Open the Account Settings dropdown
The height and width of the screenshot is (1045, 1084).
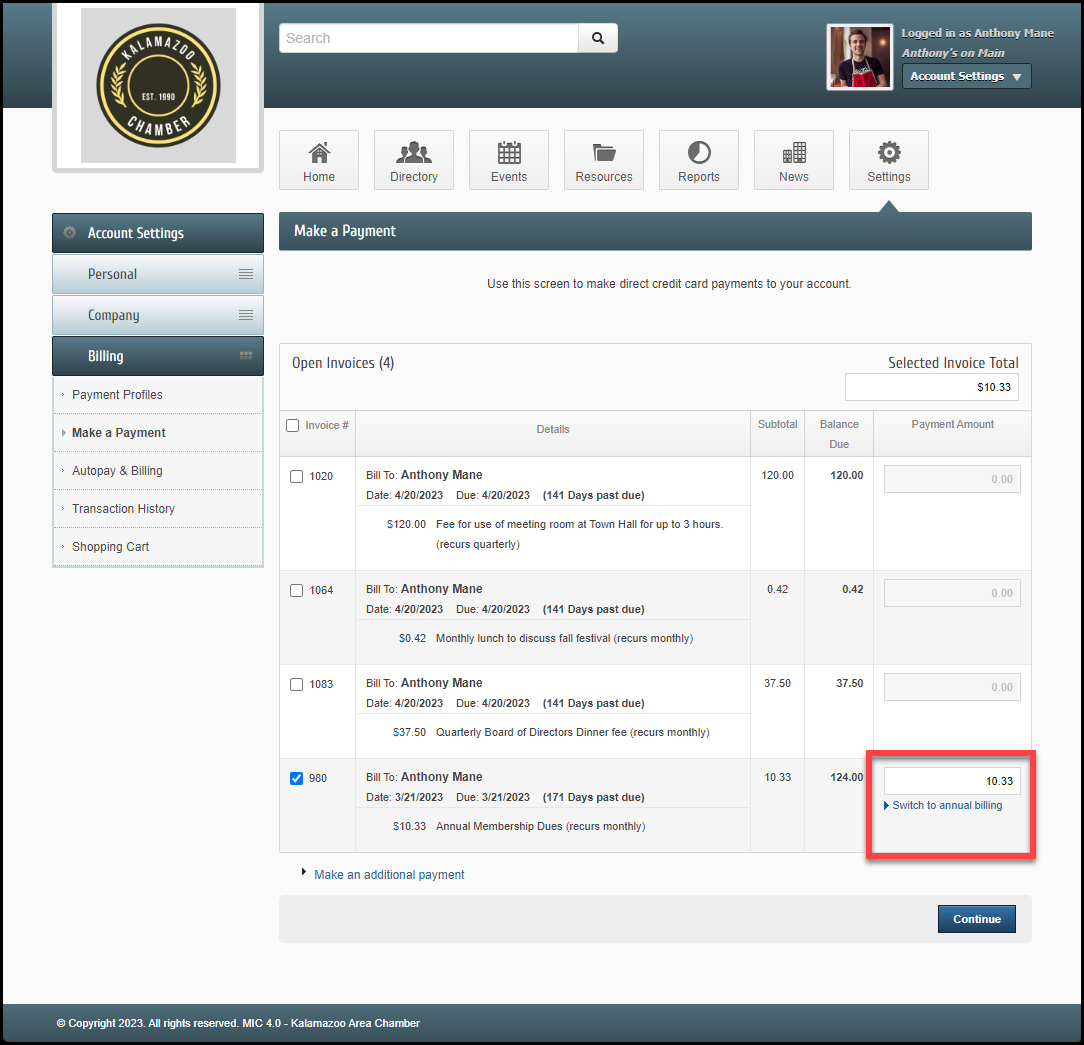966,76
